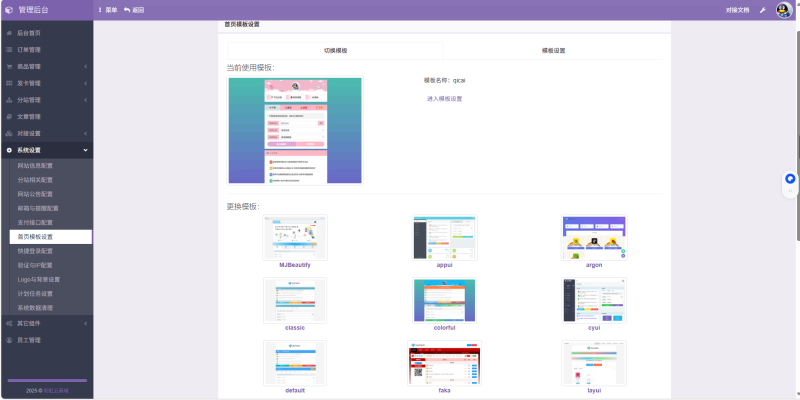Screen dimensions: 800x400
Task: Switch to the 模板设置 tab
Action: 553,51
